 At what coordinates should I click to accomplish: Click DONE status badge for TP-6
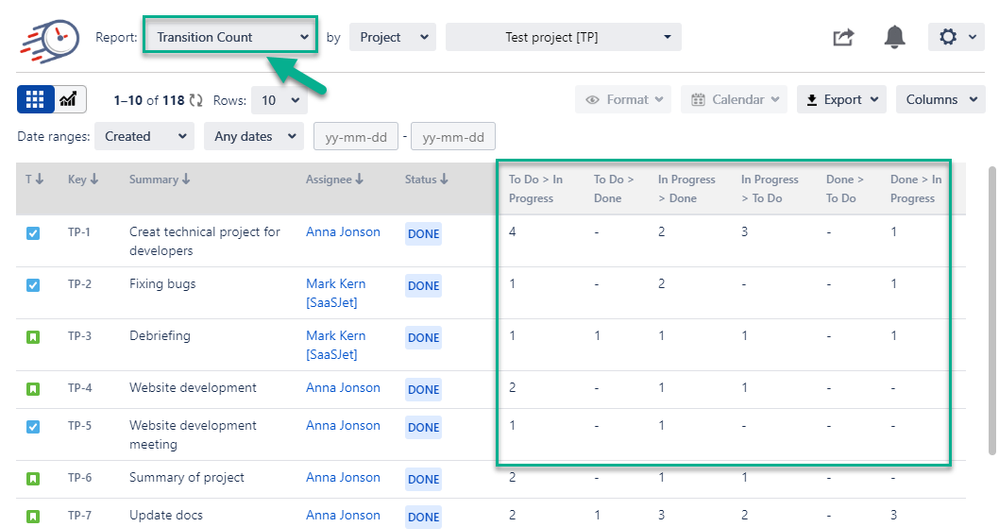click(x=424, y=479)
